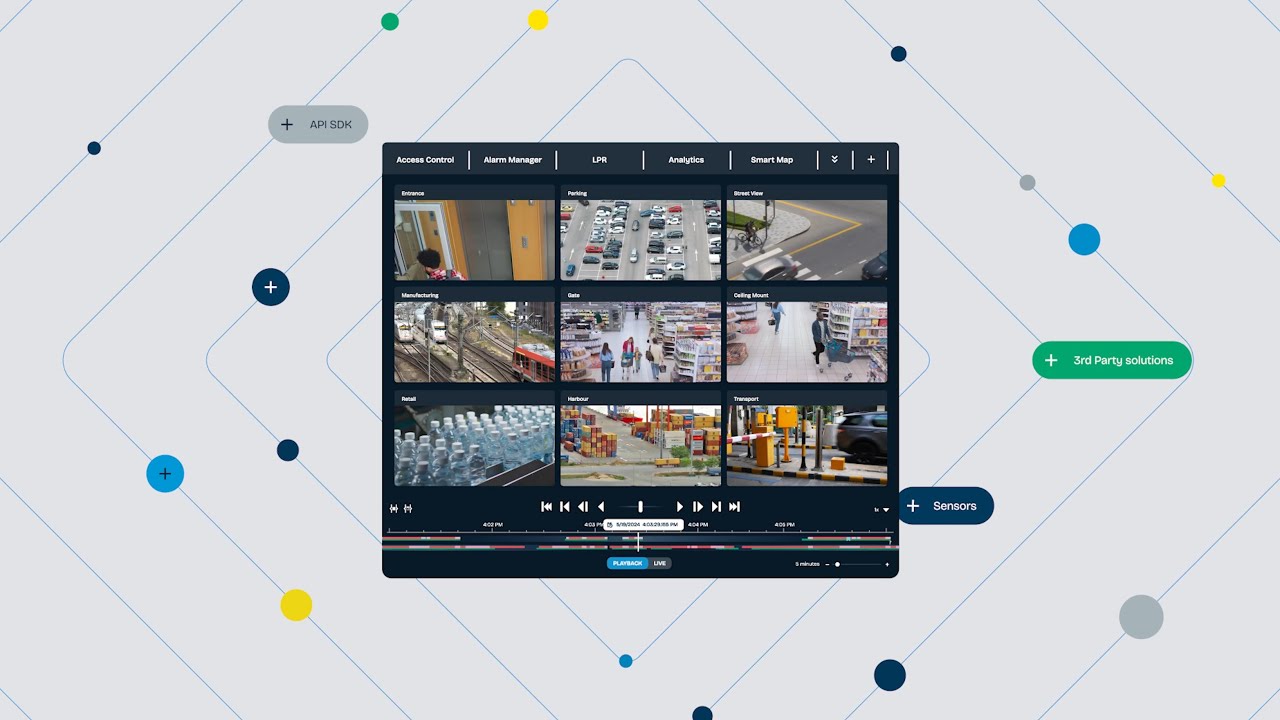Click the 3rd Party solutions button
The height and width of the screenshot is (720, 1280).
1112,360
